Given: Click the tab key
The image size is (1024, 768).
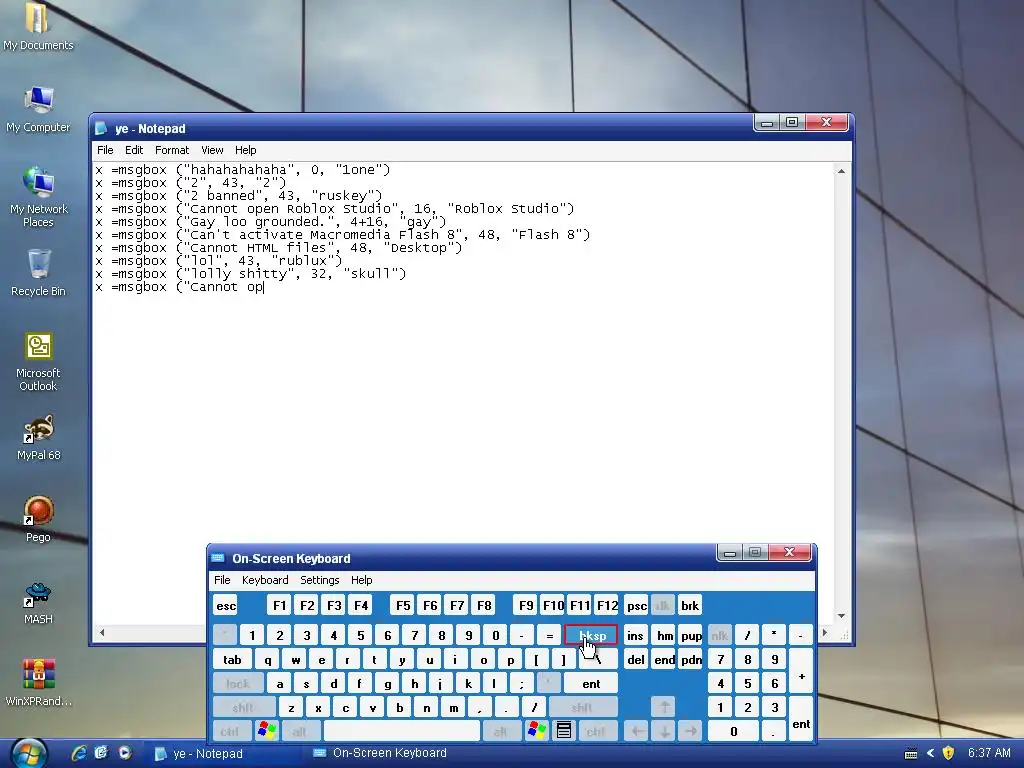Looking at the screenshot, I should click(232, 660).
